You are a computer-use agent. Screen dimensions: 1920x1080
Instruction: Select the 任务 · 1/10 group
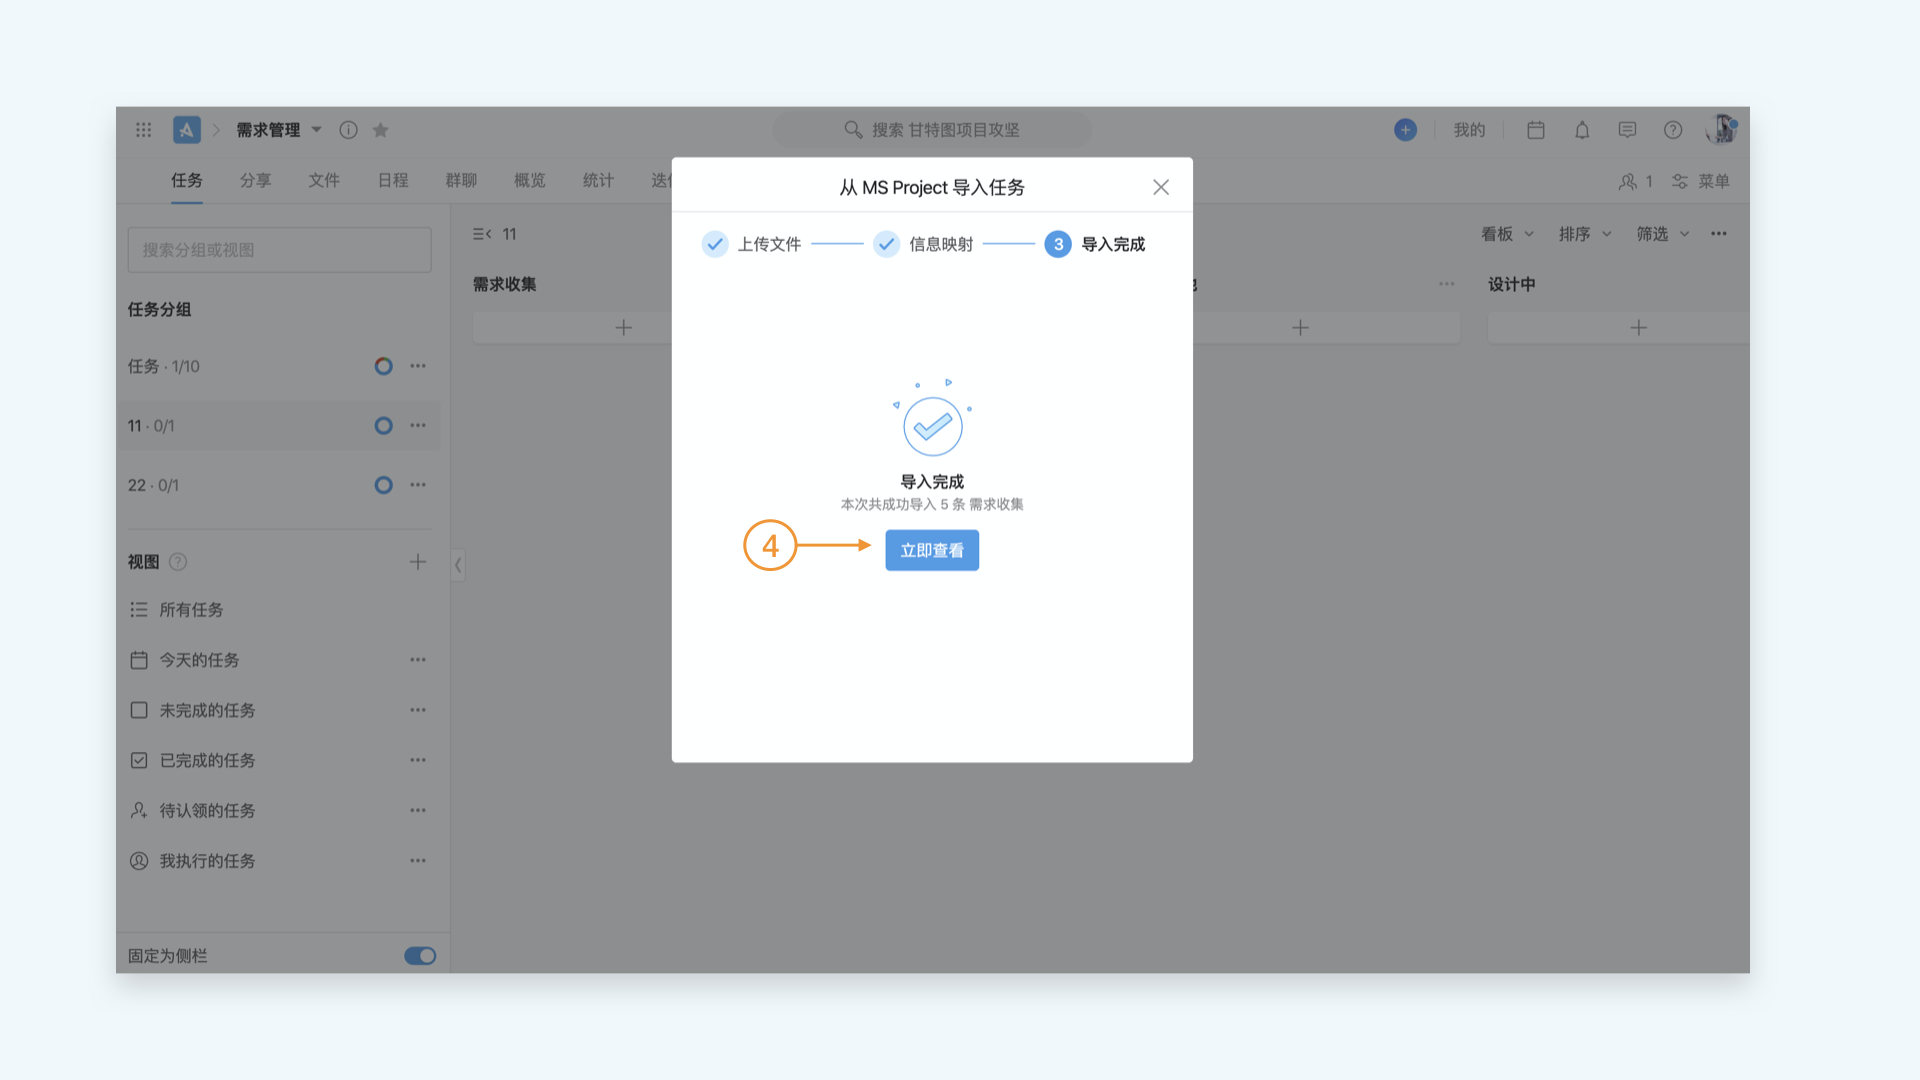click(x=278, y=366)
